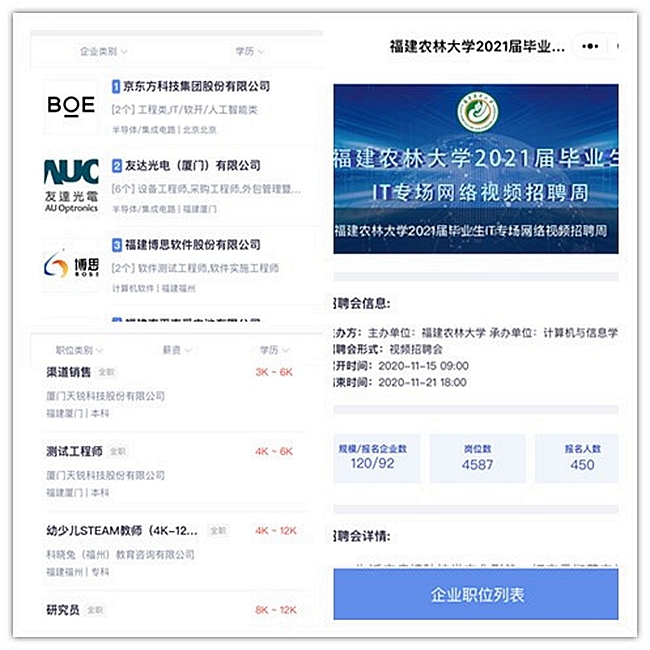Open the three-dots more menu
The width and height of the screenshot is (650, 650).
[590, 46]
